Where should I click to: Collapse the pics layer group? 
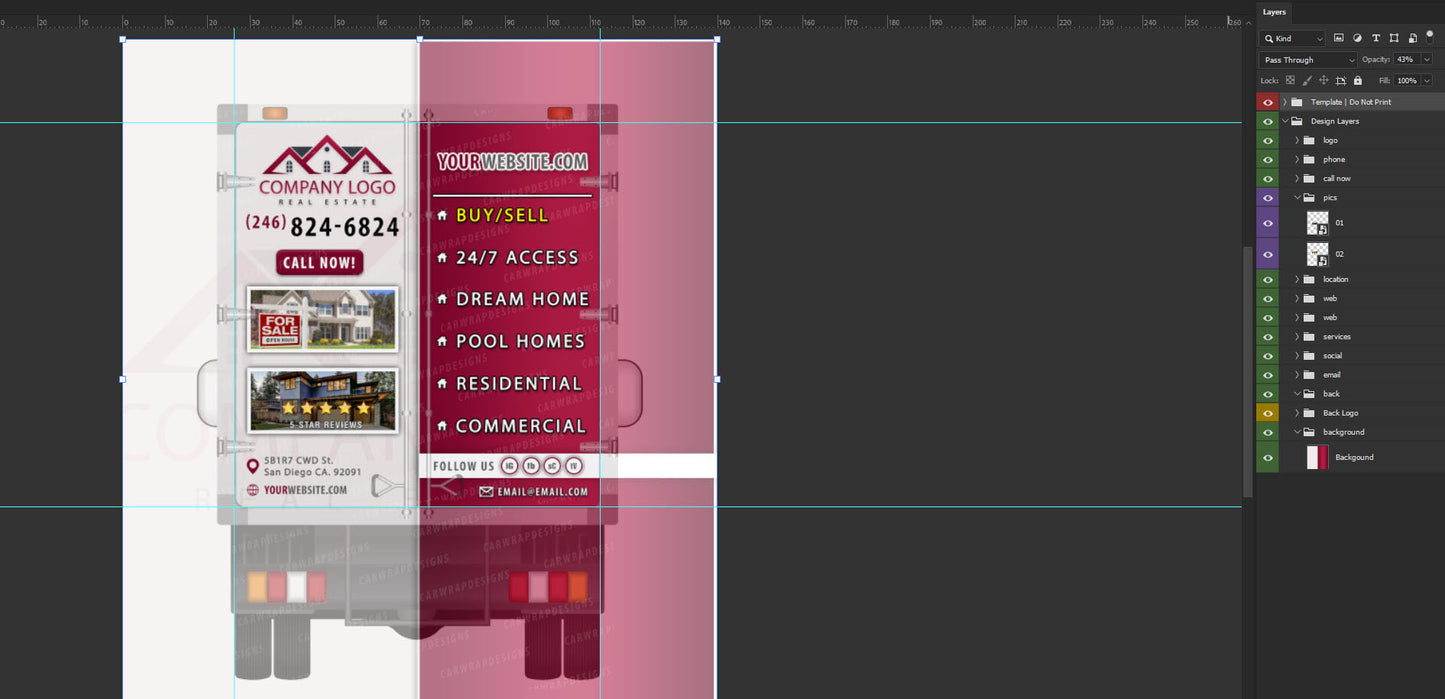click(1297, 198)
